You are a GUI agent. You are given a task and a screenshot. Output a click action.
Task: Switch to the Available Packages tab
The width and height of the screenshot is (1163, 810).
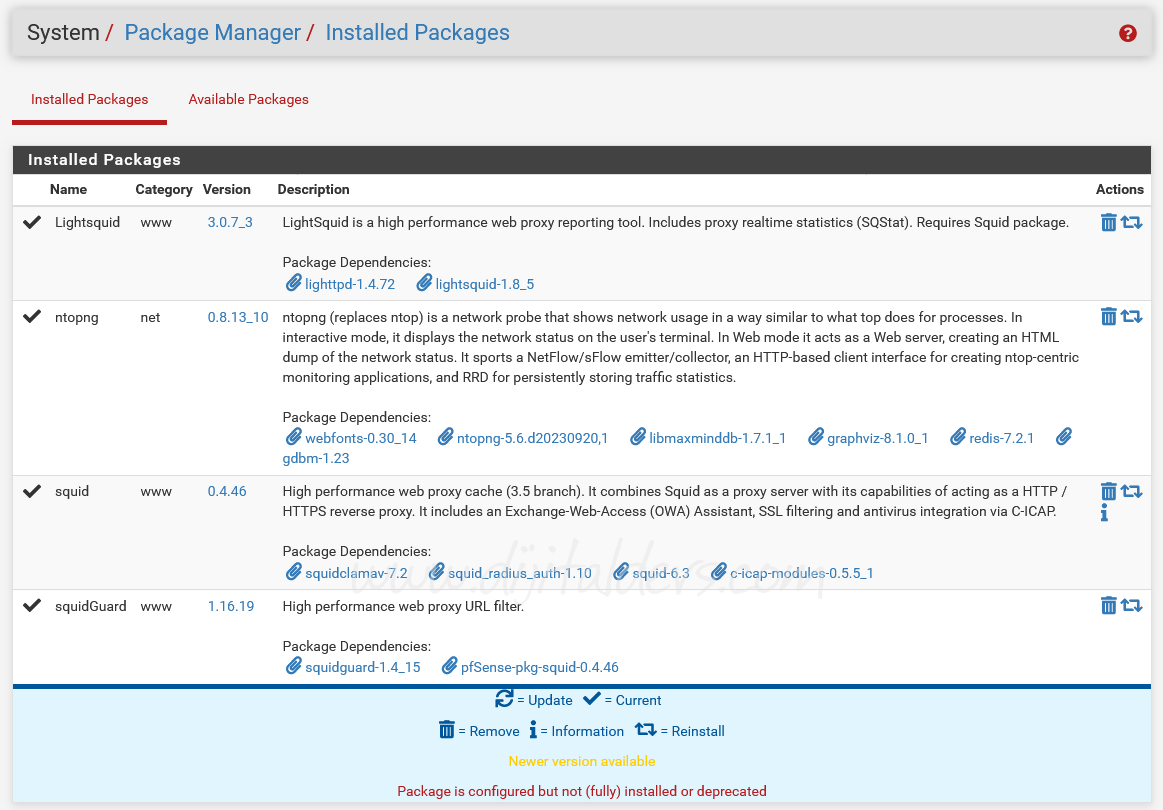click(x=248, y=100)
